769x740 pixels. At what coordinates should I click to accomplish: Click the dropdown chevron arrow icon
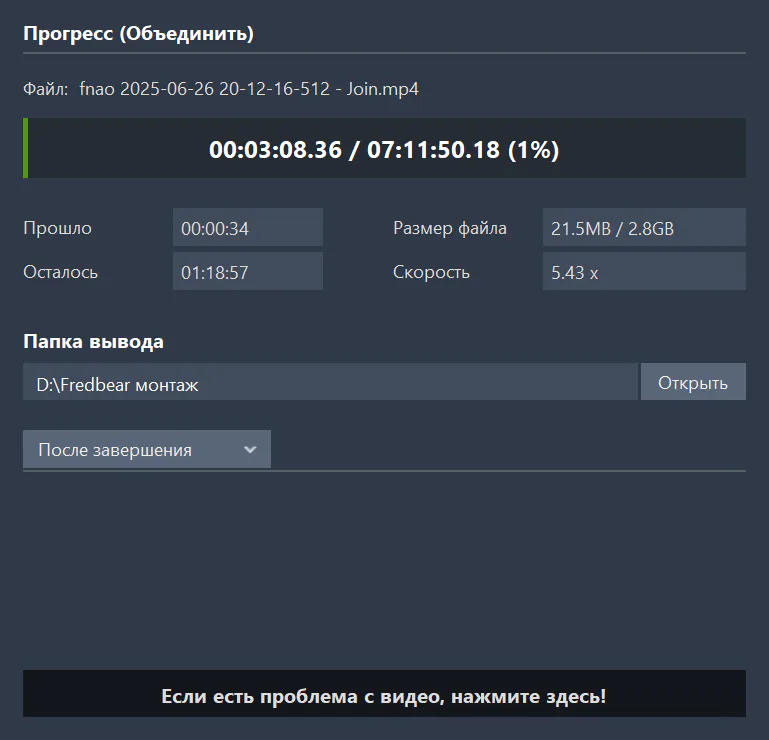[x=250, y=450]
